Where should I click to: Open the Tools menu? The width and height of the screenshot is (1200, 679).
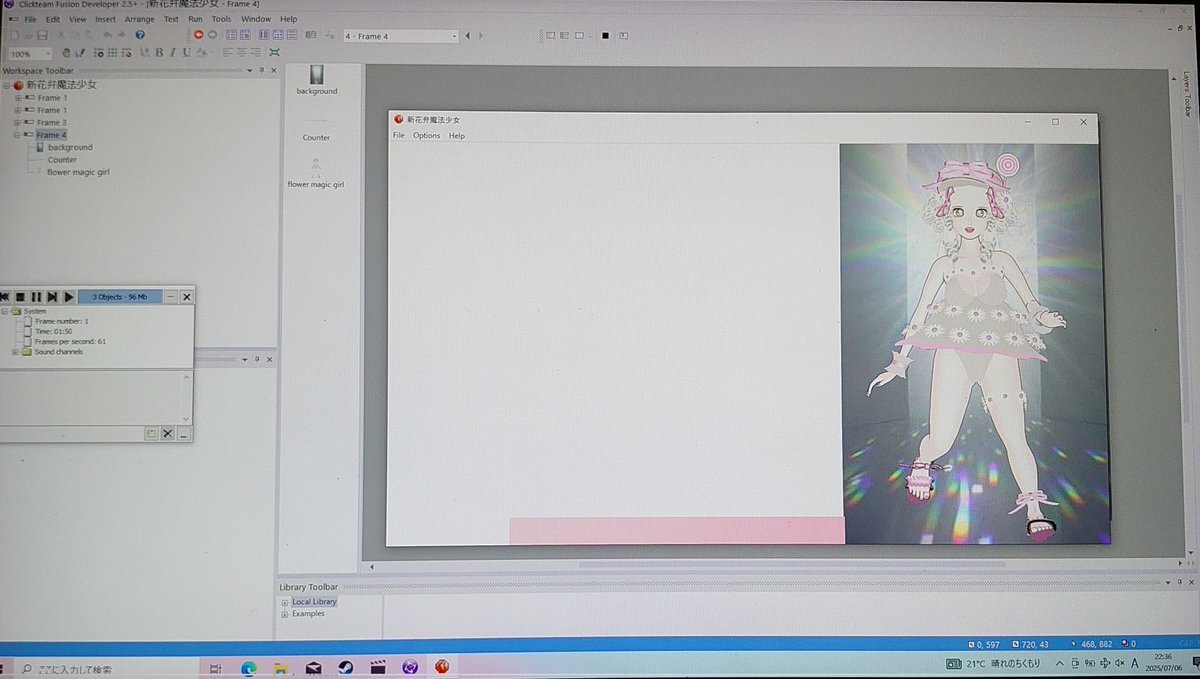[221, 19]
